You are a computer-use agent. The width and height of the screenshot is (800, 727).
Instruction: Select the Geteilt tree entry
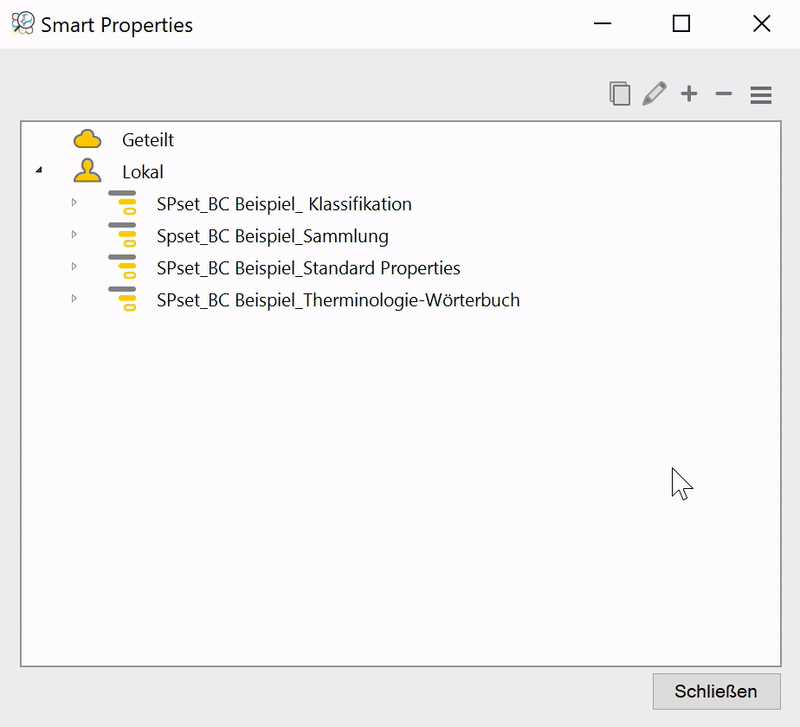click(148, 140)
